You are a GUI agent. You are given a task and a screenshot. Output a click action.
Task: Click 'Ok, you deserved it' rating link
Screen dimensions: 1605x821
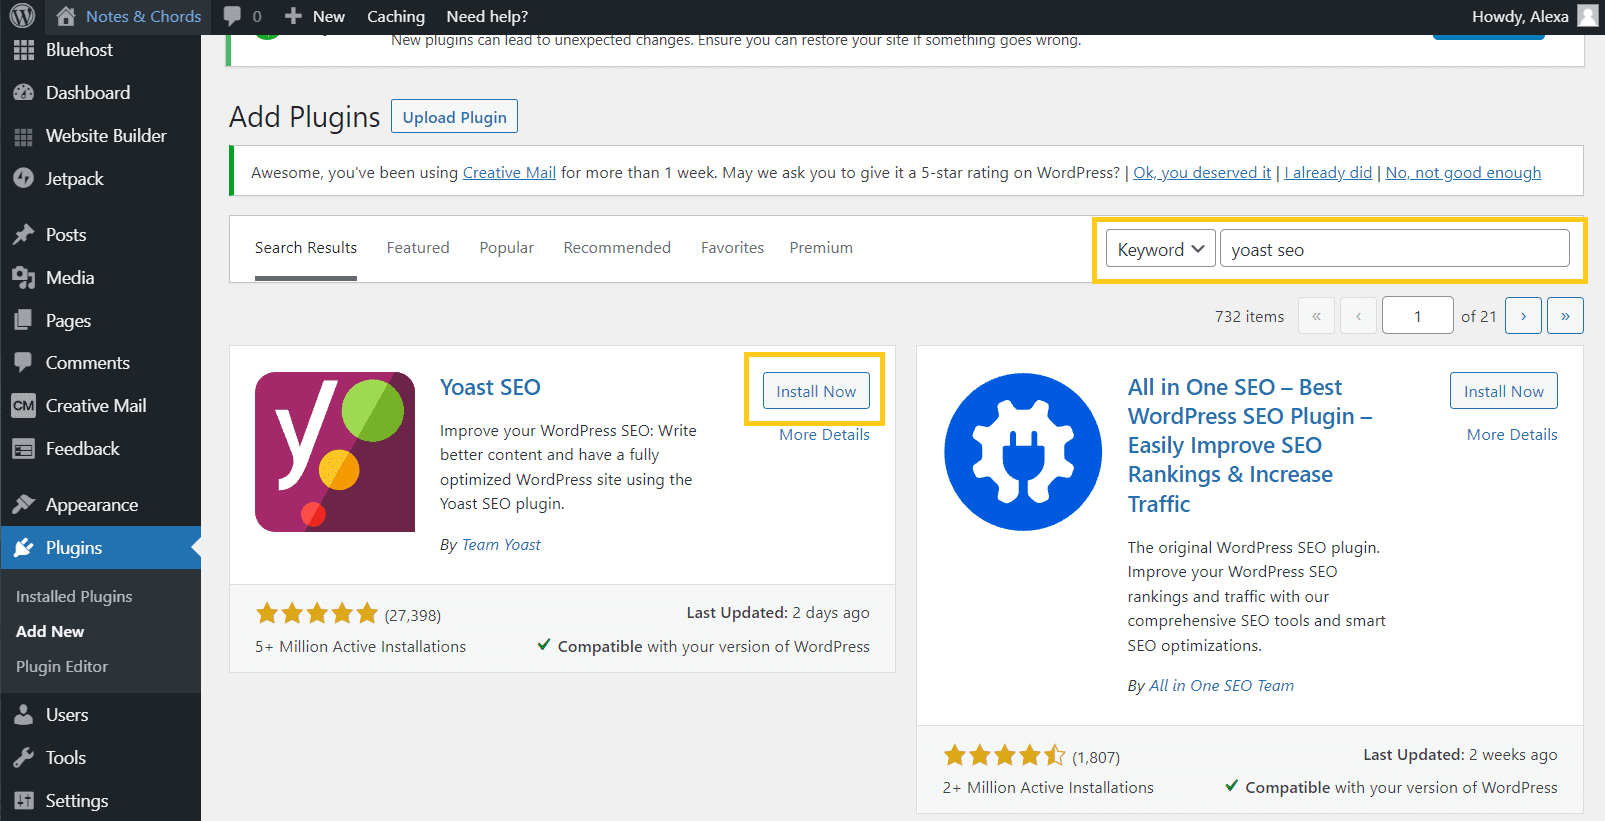[x=1202, y=173]
